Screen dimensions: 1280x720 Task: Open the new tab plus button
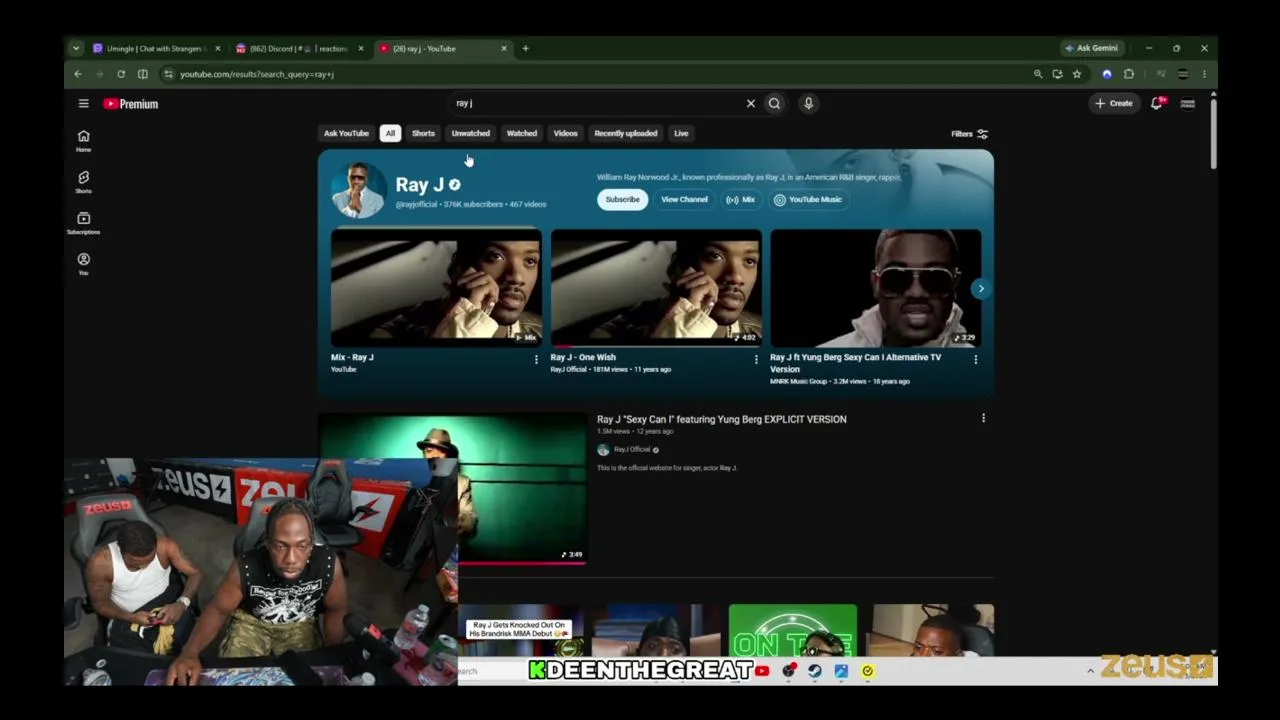[525, 48]
